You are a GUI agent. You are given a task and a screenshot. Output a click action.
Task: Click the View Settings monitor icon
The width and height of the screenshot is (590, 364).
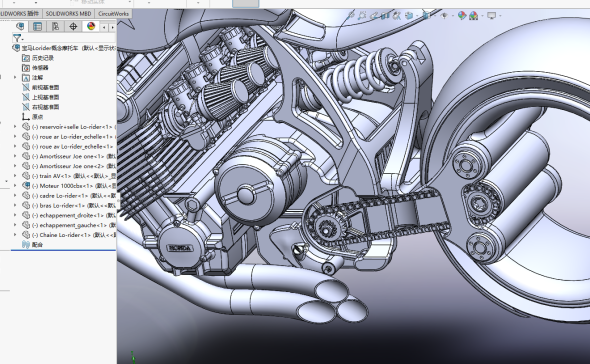[491, 15]
